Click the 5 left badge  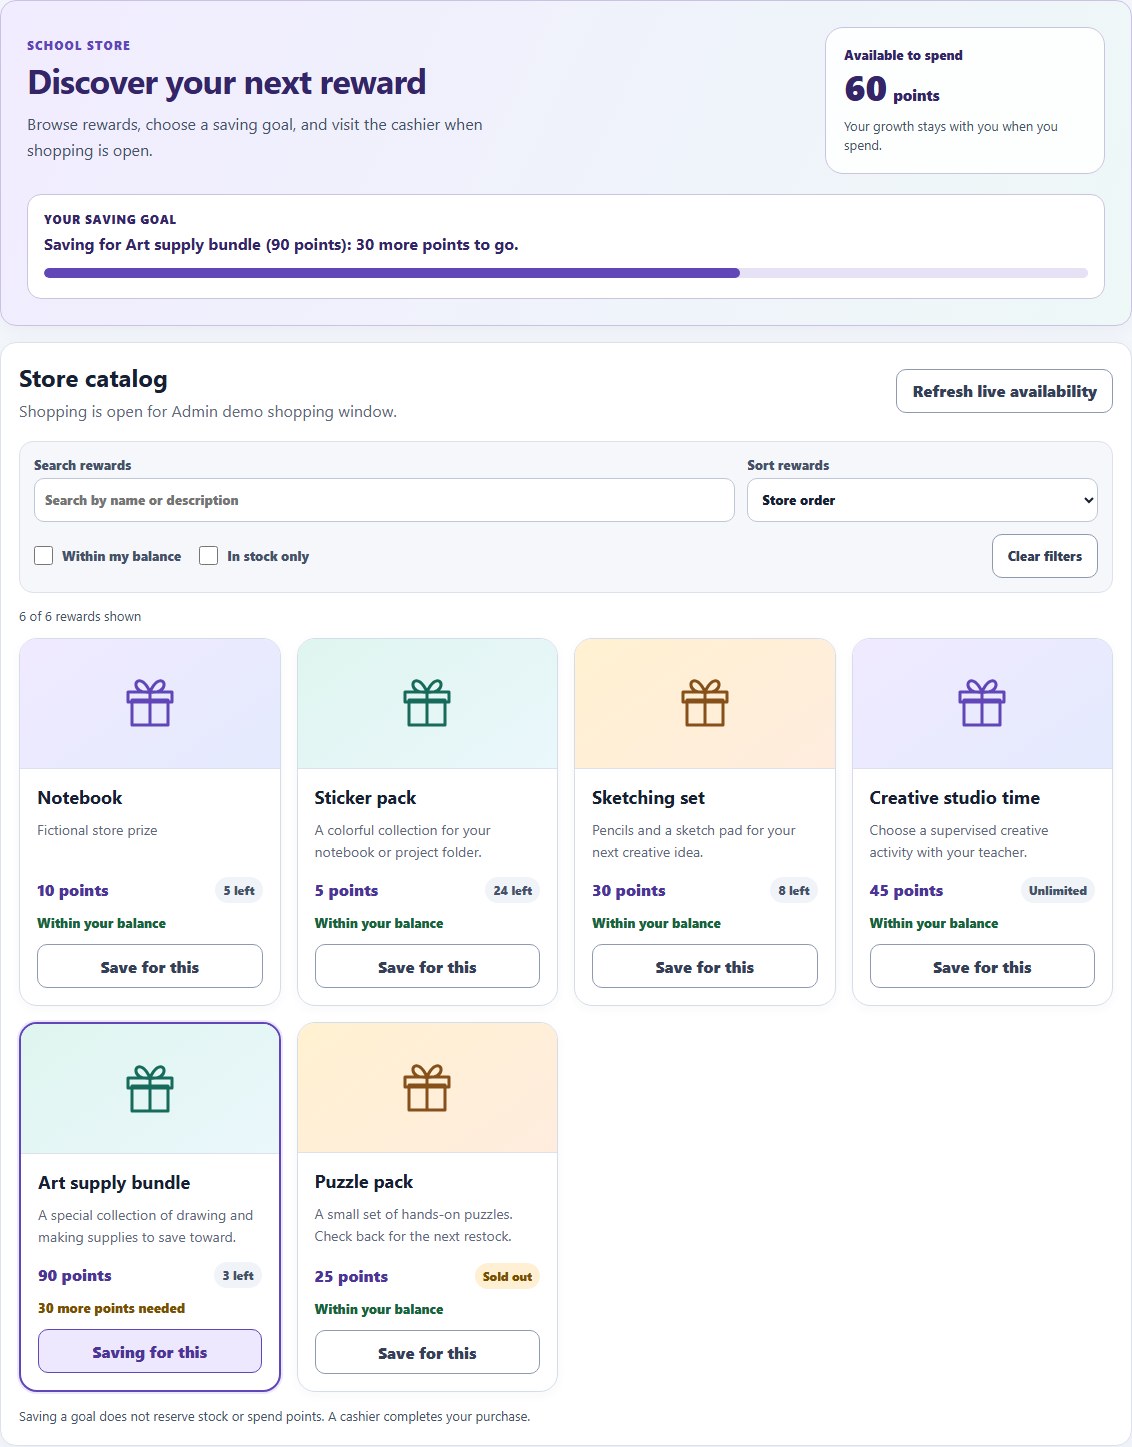pyautogui.click(x=239, y=890)
